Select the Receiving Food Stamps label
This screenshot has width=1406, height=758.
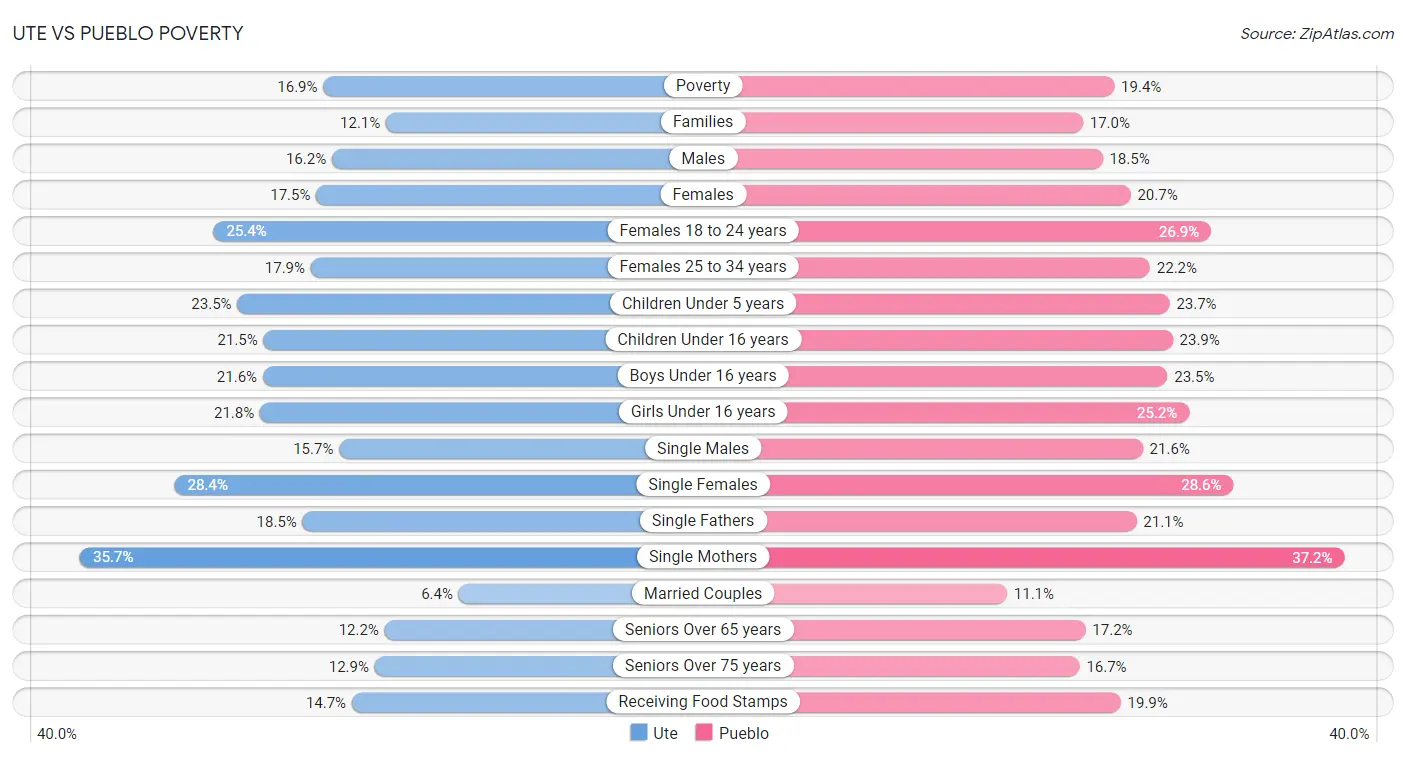(x=703, y=702)
